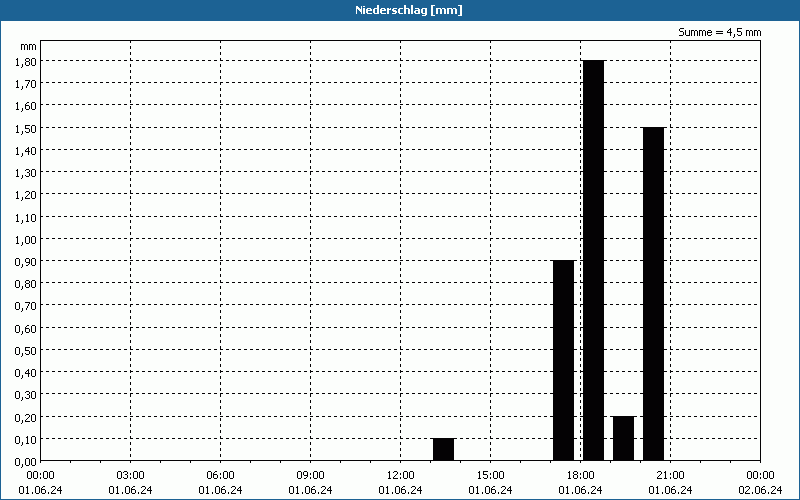Screen dimensions: 800x500
Task: Select the 1,50 mm bar before 21:00
Action: (x=654, y=294)
